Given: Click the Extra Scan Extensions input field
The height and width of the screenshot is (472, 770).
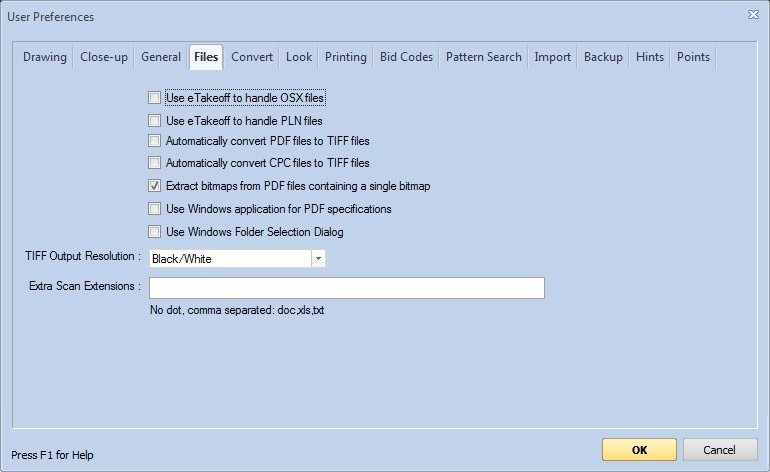Looking at the screenshot, I should pos(347,288).
